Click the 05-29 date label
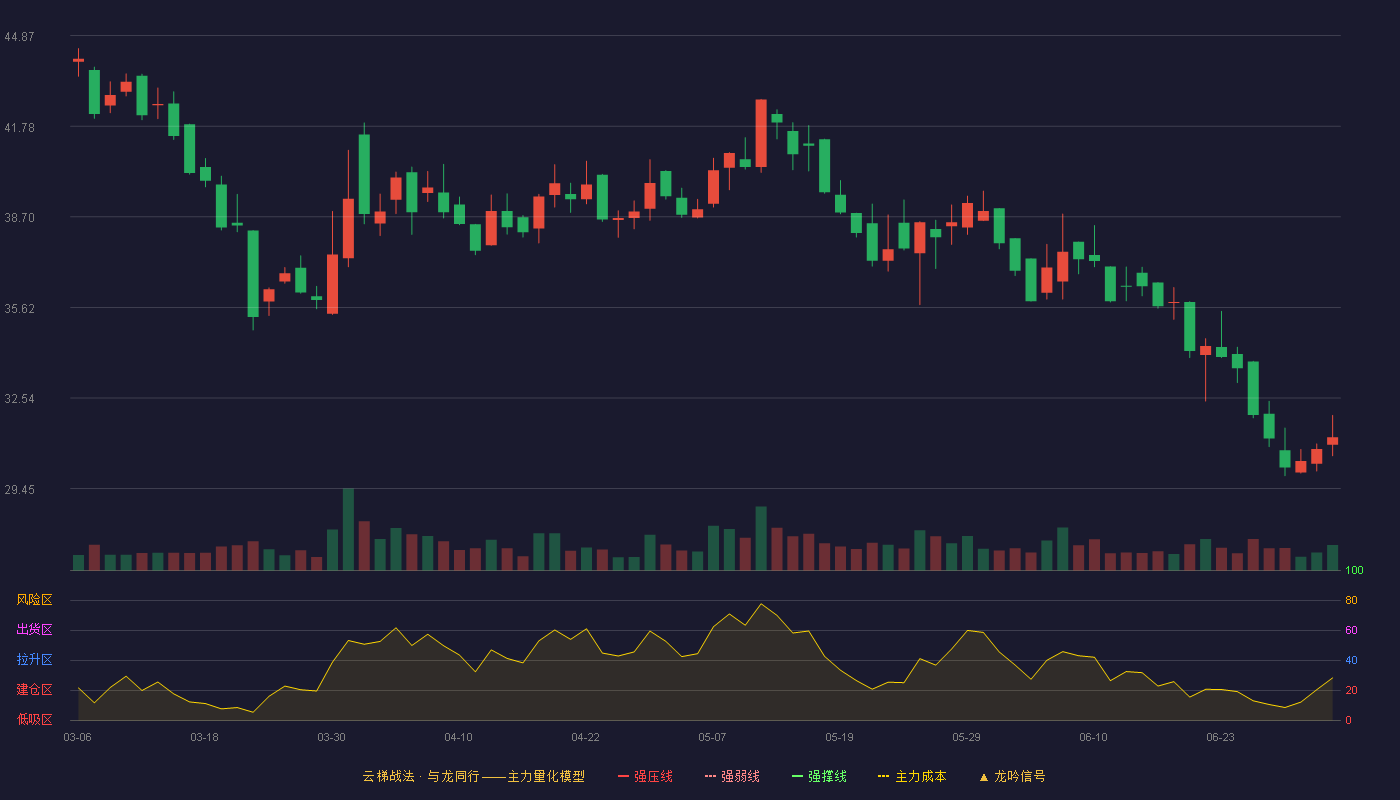1400x800 pixels. [966, 737]
